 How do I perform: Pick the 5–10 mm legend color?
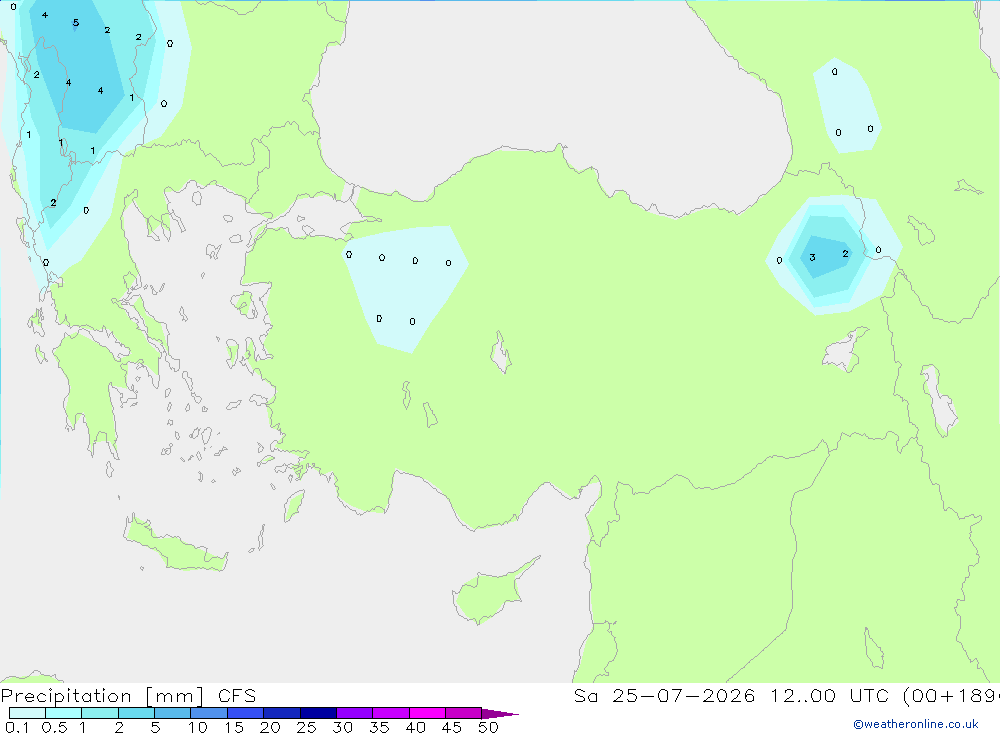(x=172, y=713)
